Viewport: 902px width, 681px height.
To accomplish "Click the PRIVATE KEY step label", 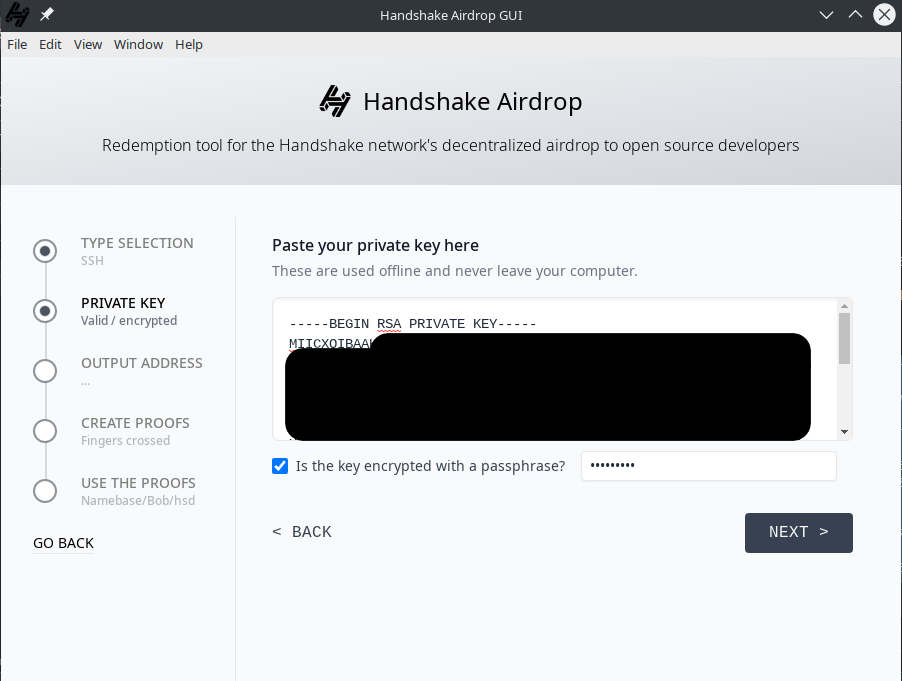I will 123,303.
